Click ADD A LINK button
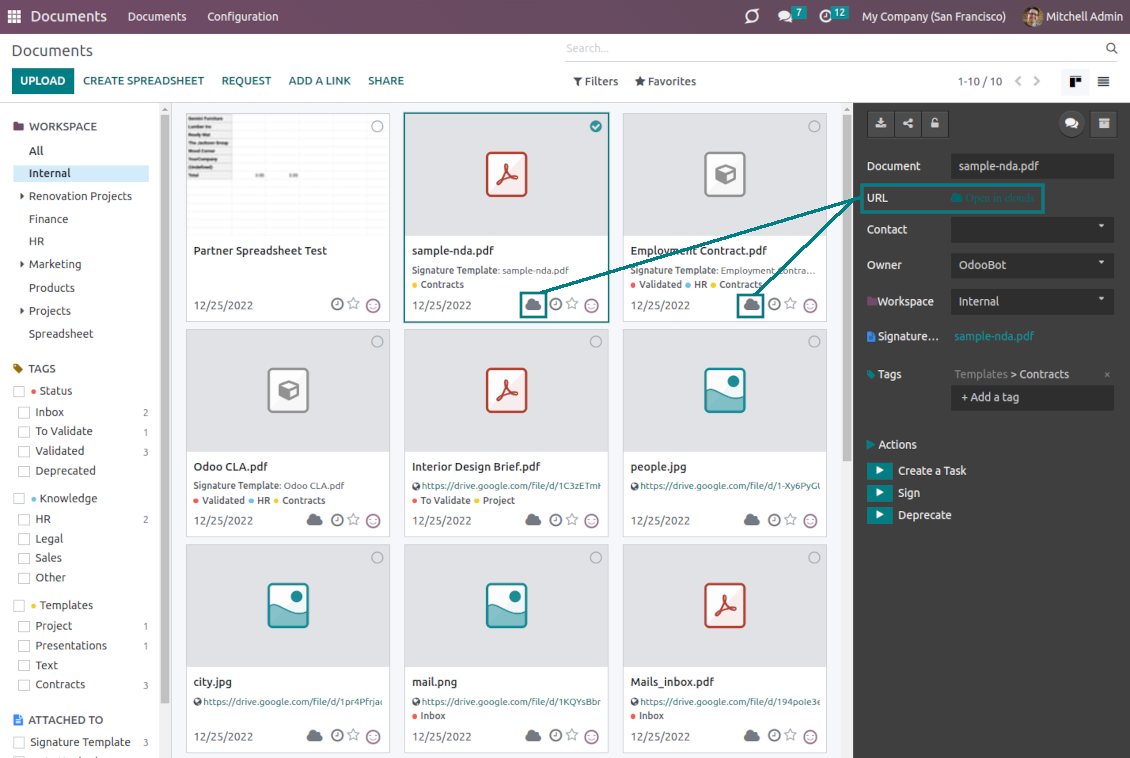 pos(319,81)
